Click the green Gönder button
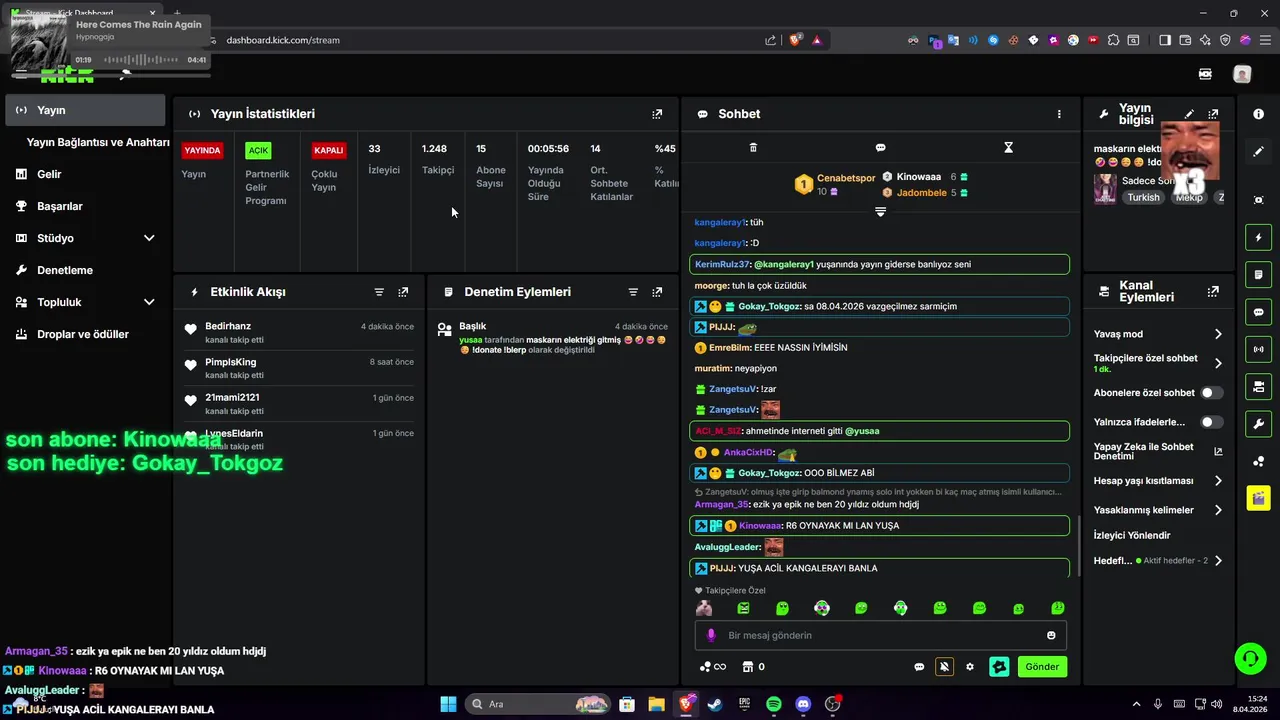The image size is (1280, 720). click(x=1042, y=667)
